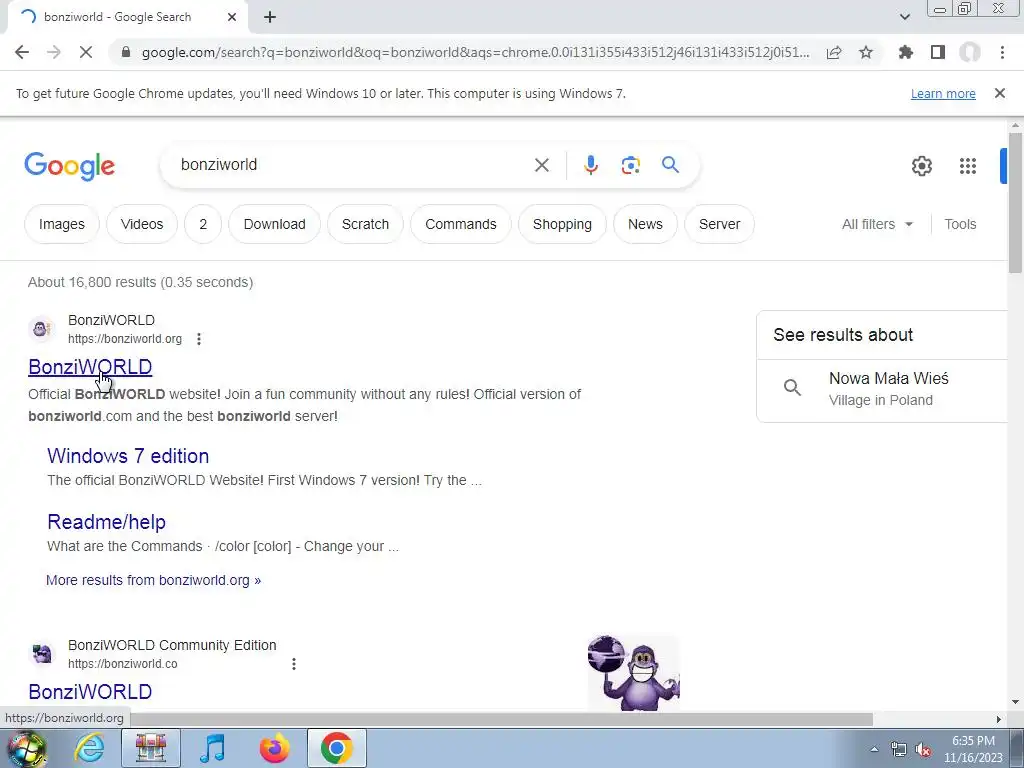Click the bonziworld.org site favicon
Viewport: 1024px width, 768px height.
point(42,329)
